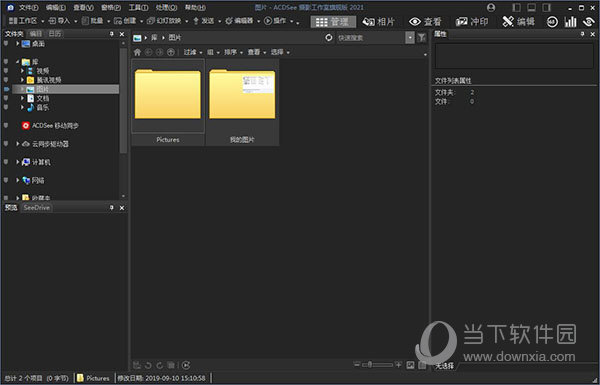Select the Pictures folder thumbnail
Screen dimensions: 600x385
168,101
